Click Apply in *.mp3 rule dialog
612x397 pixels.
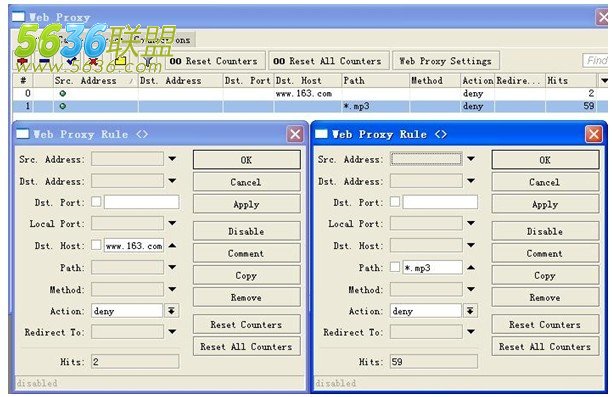[x=545, y=204]
